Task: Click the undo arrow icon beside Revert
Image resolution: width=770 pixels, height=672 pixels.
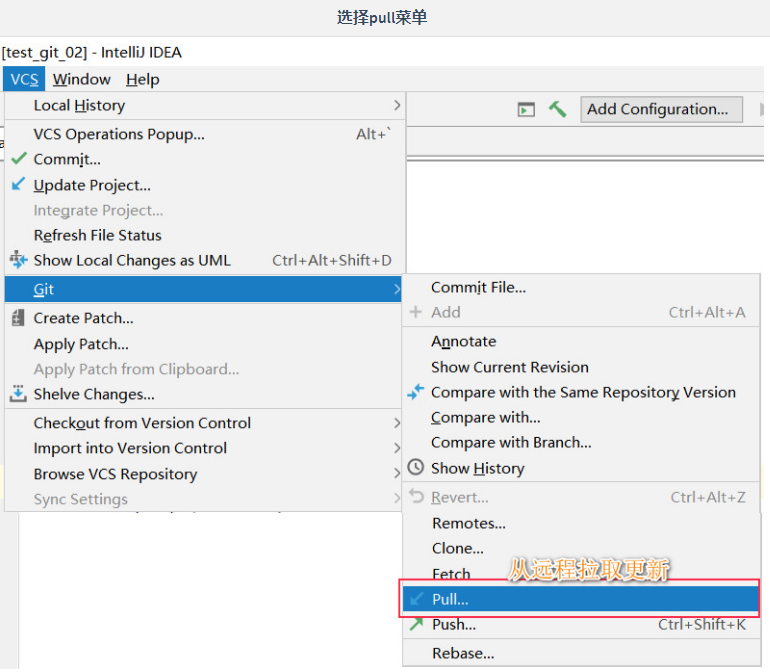Action: [x=416, y=496]
